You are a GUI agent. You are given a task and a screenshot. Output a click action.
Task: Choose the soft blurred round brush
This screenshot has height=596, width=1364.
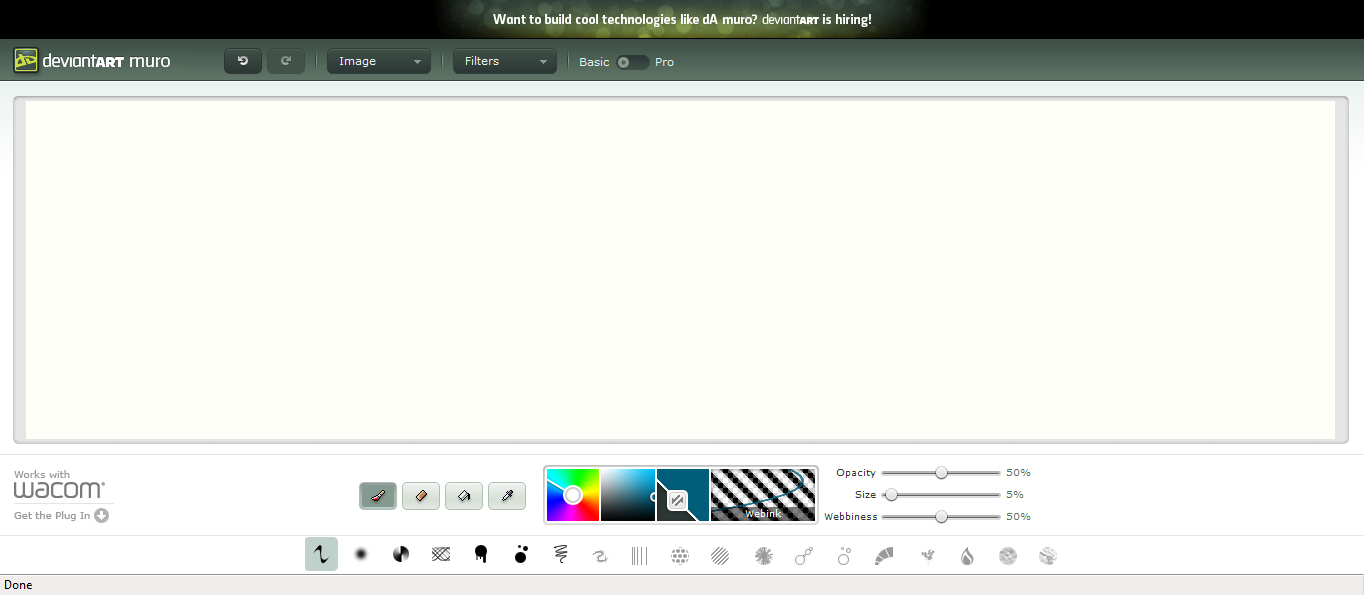point(361,555)
